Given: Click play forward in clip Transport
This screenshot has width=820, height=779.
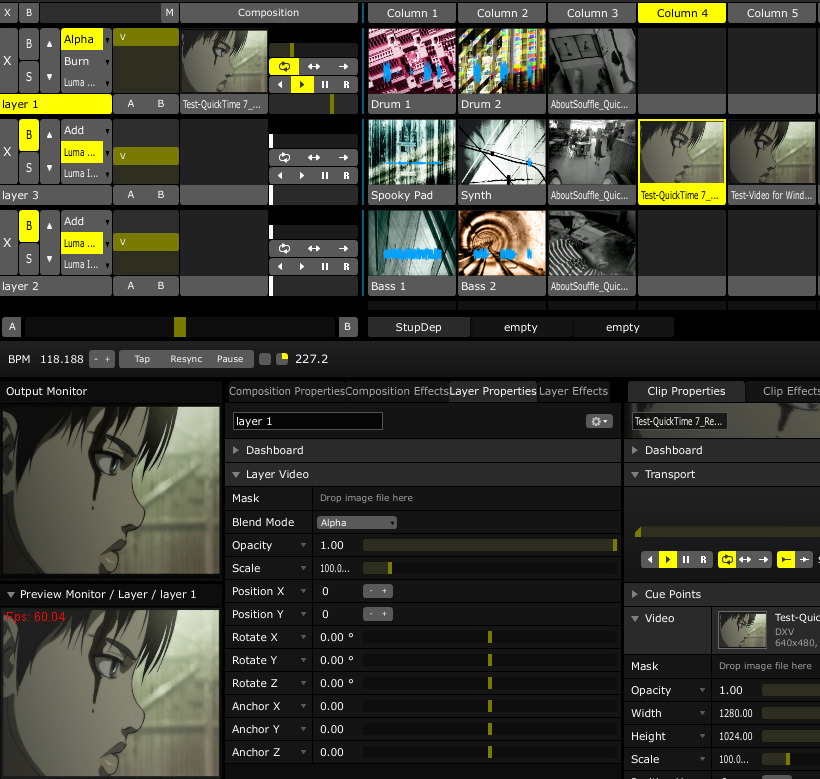Looking at the screenshot, I should 667,559.
